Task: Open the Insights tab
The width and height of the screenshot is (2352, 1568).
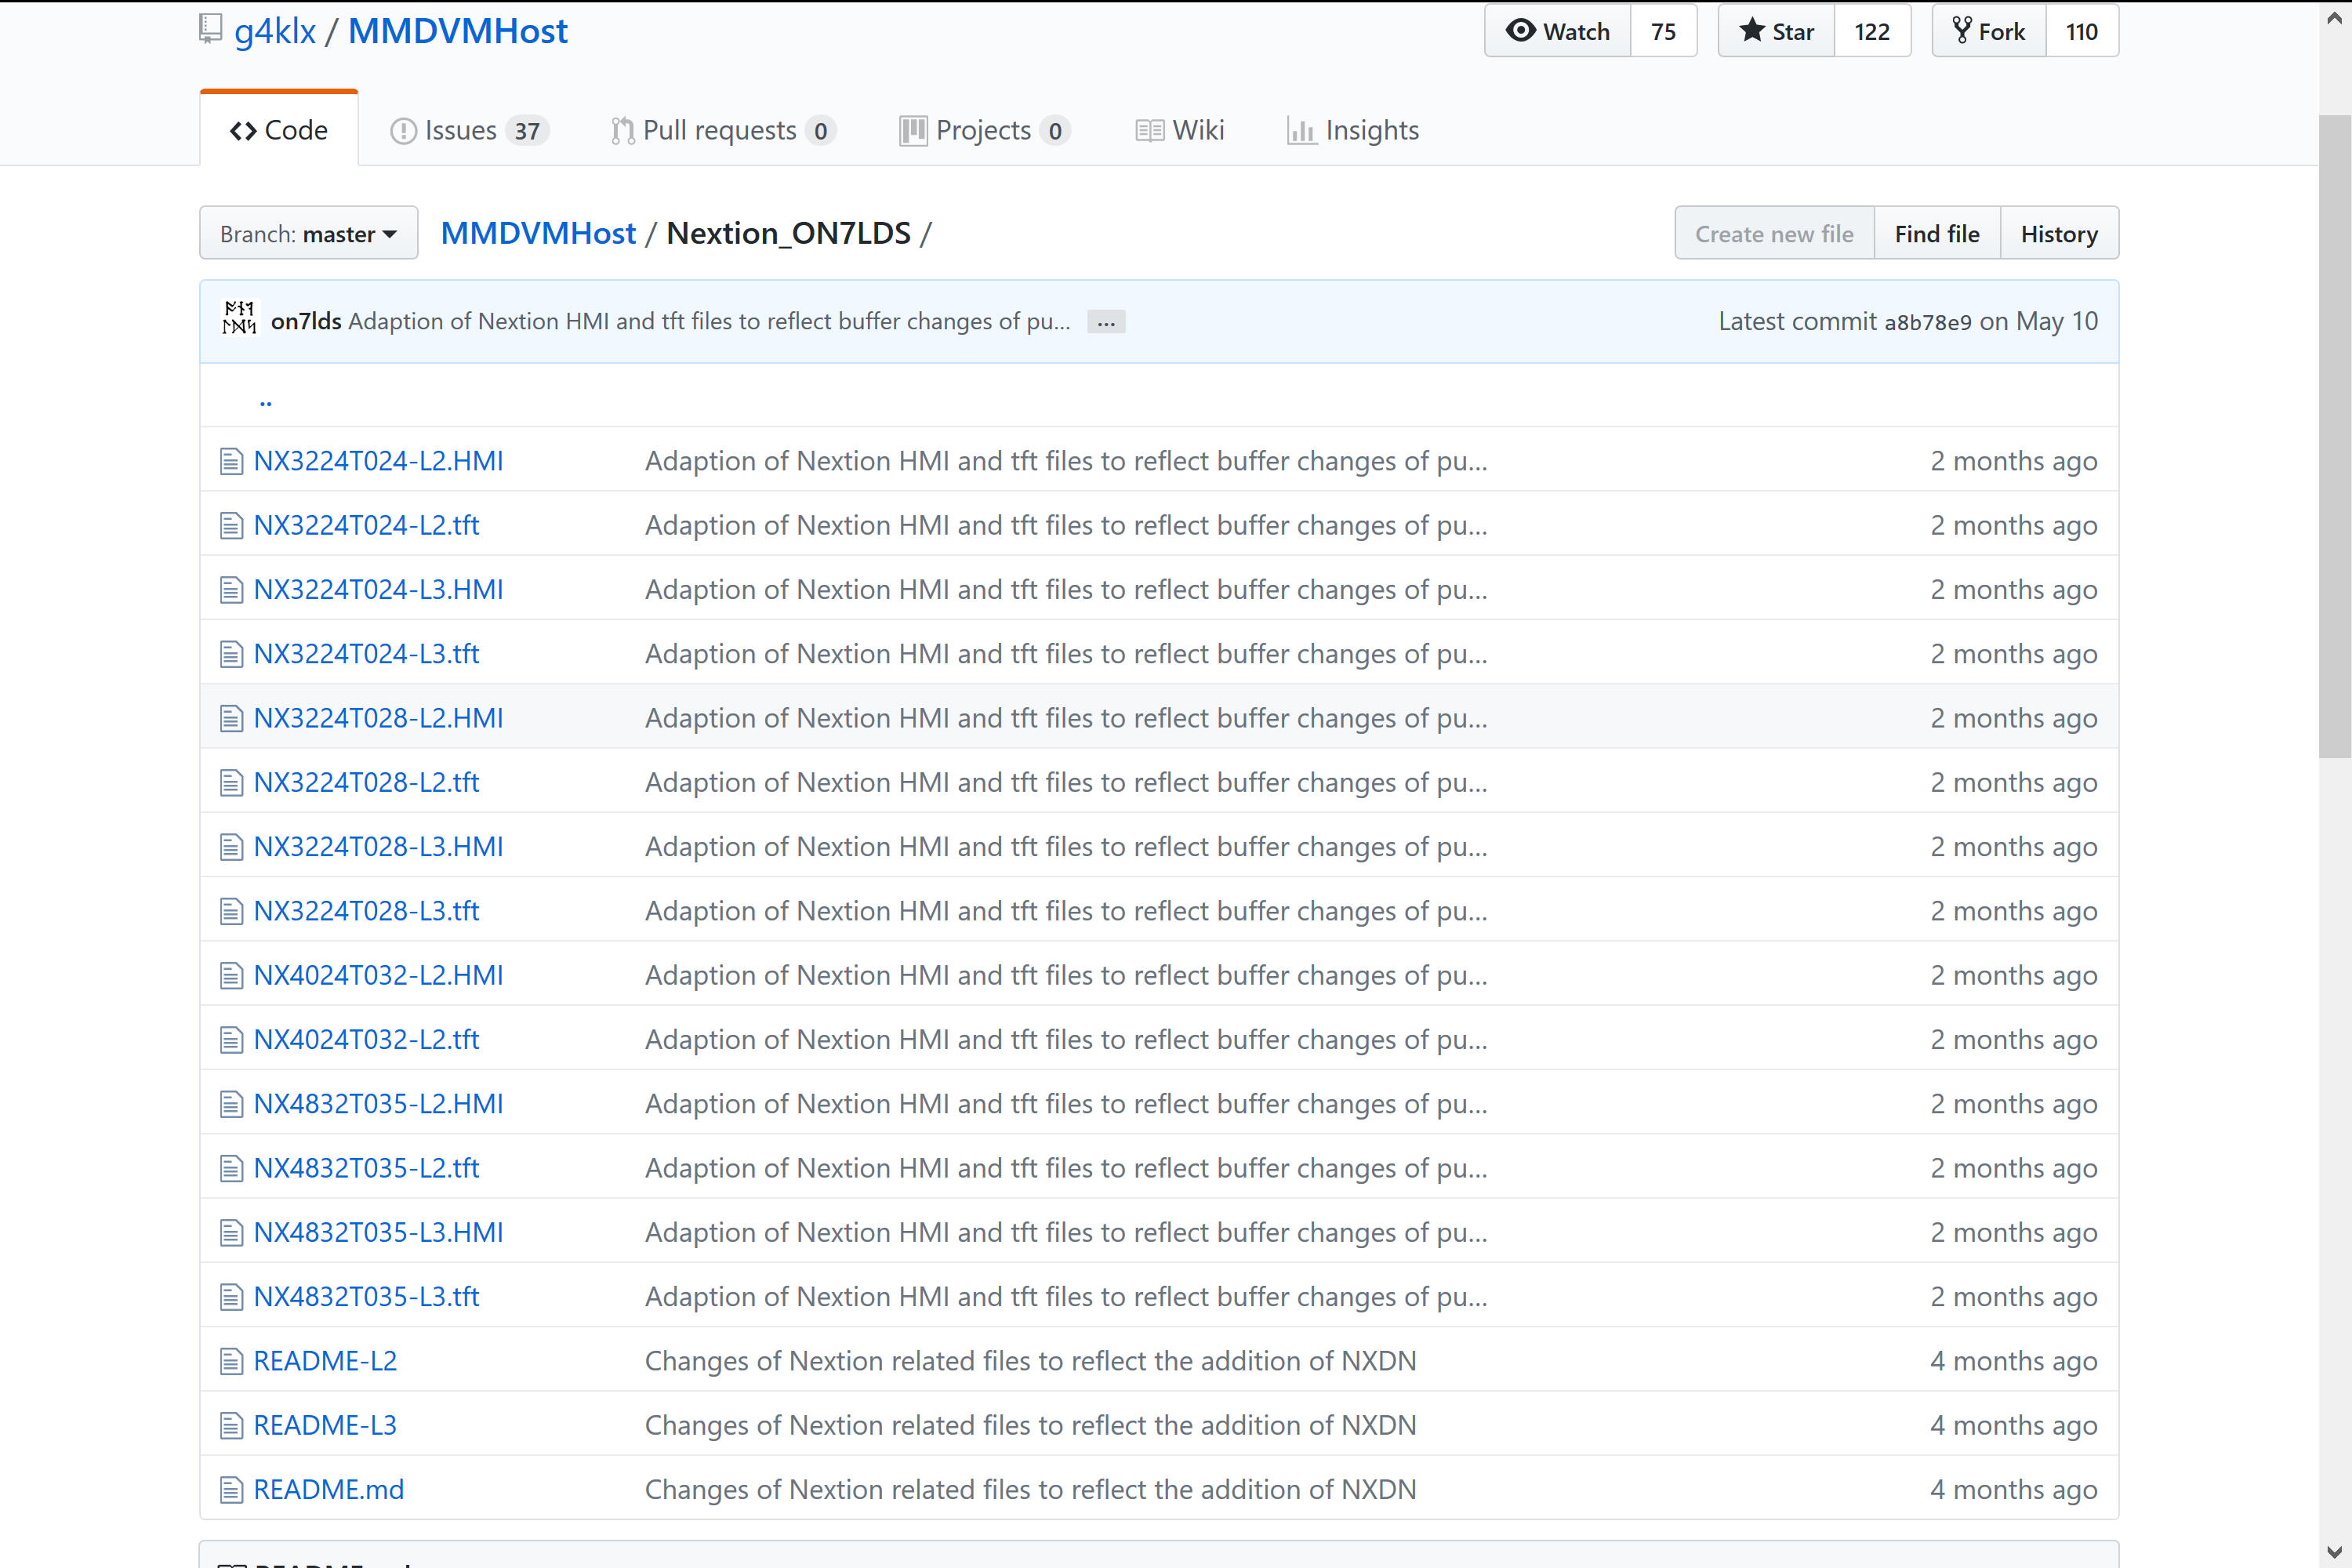Action: pyautogui.click(x=1353, y=130)
